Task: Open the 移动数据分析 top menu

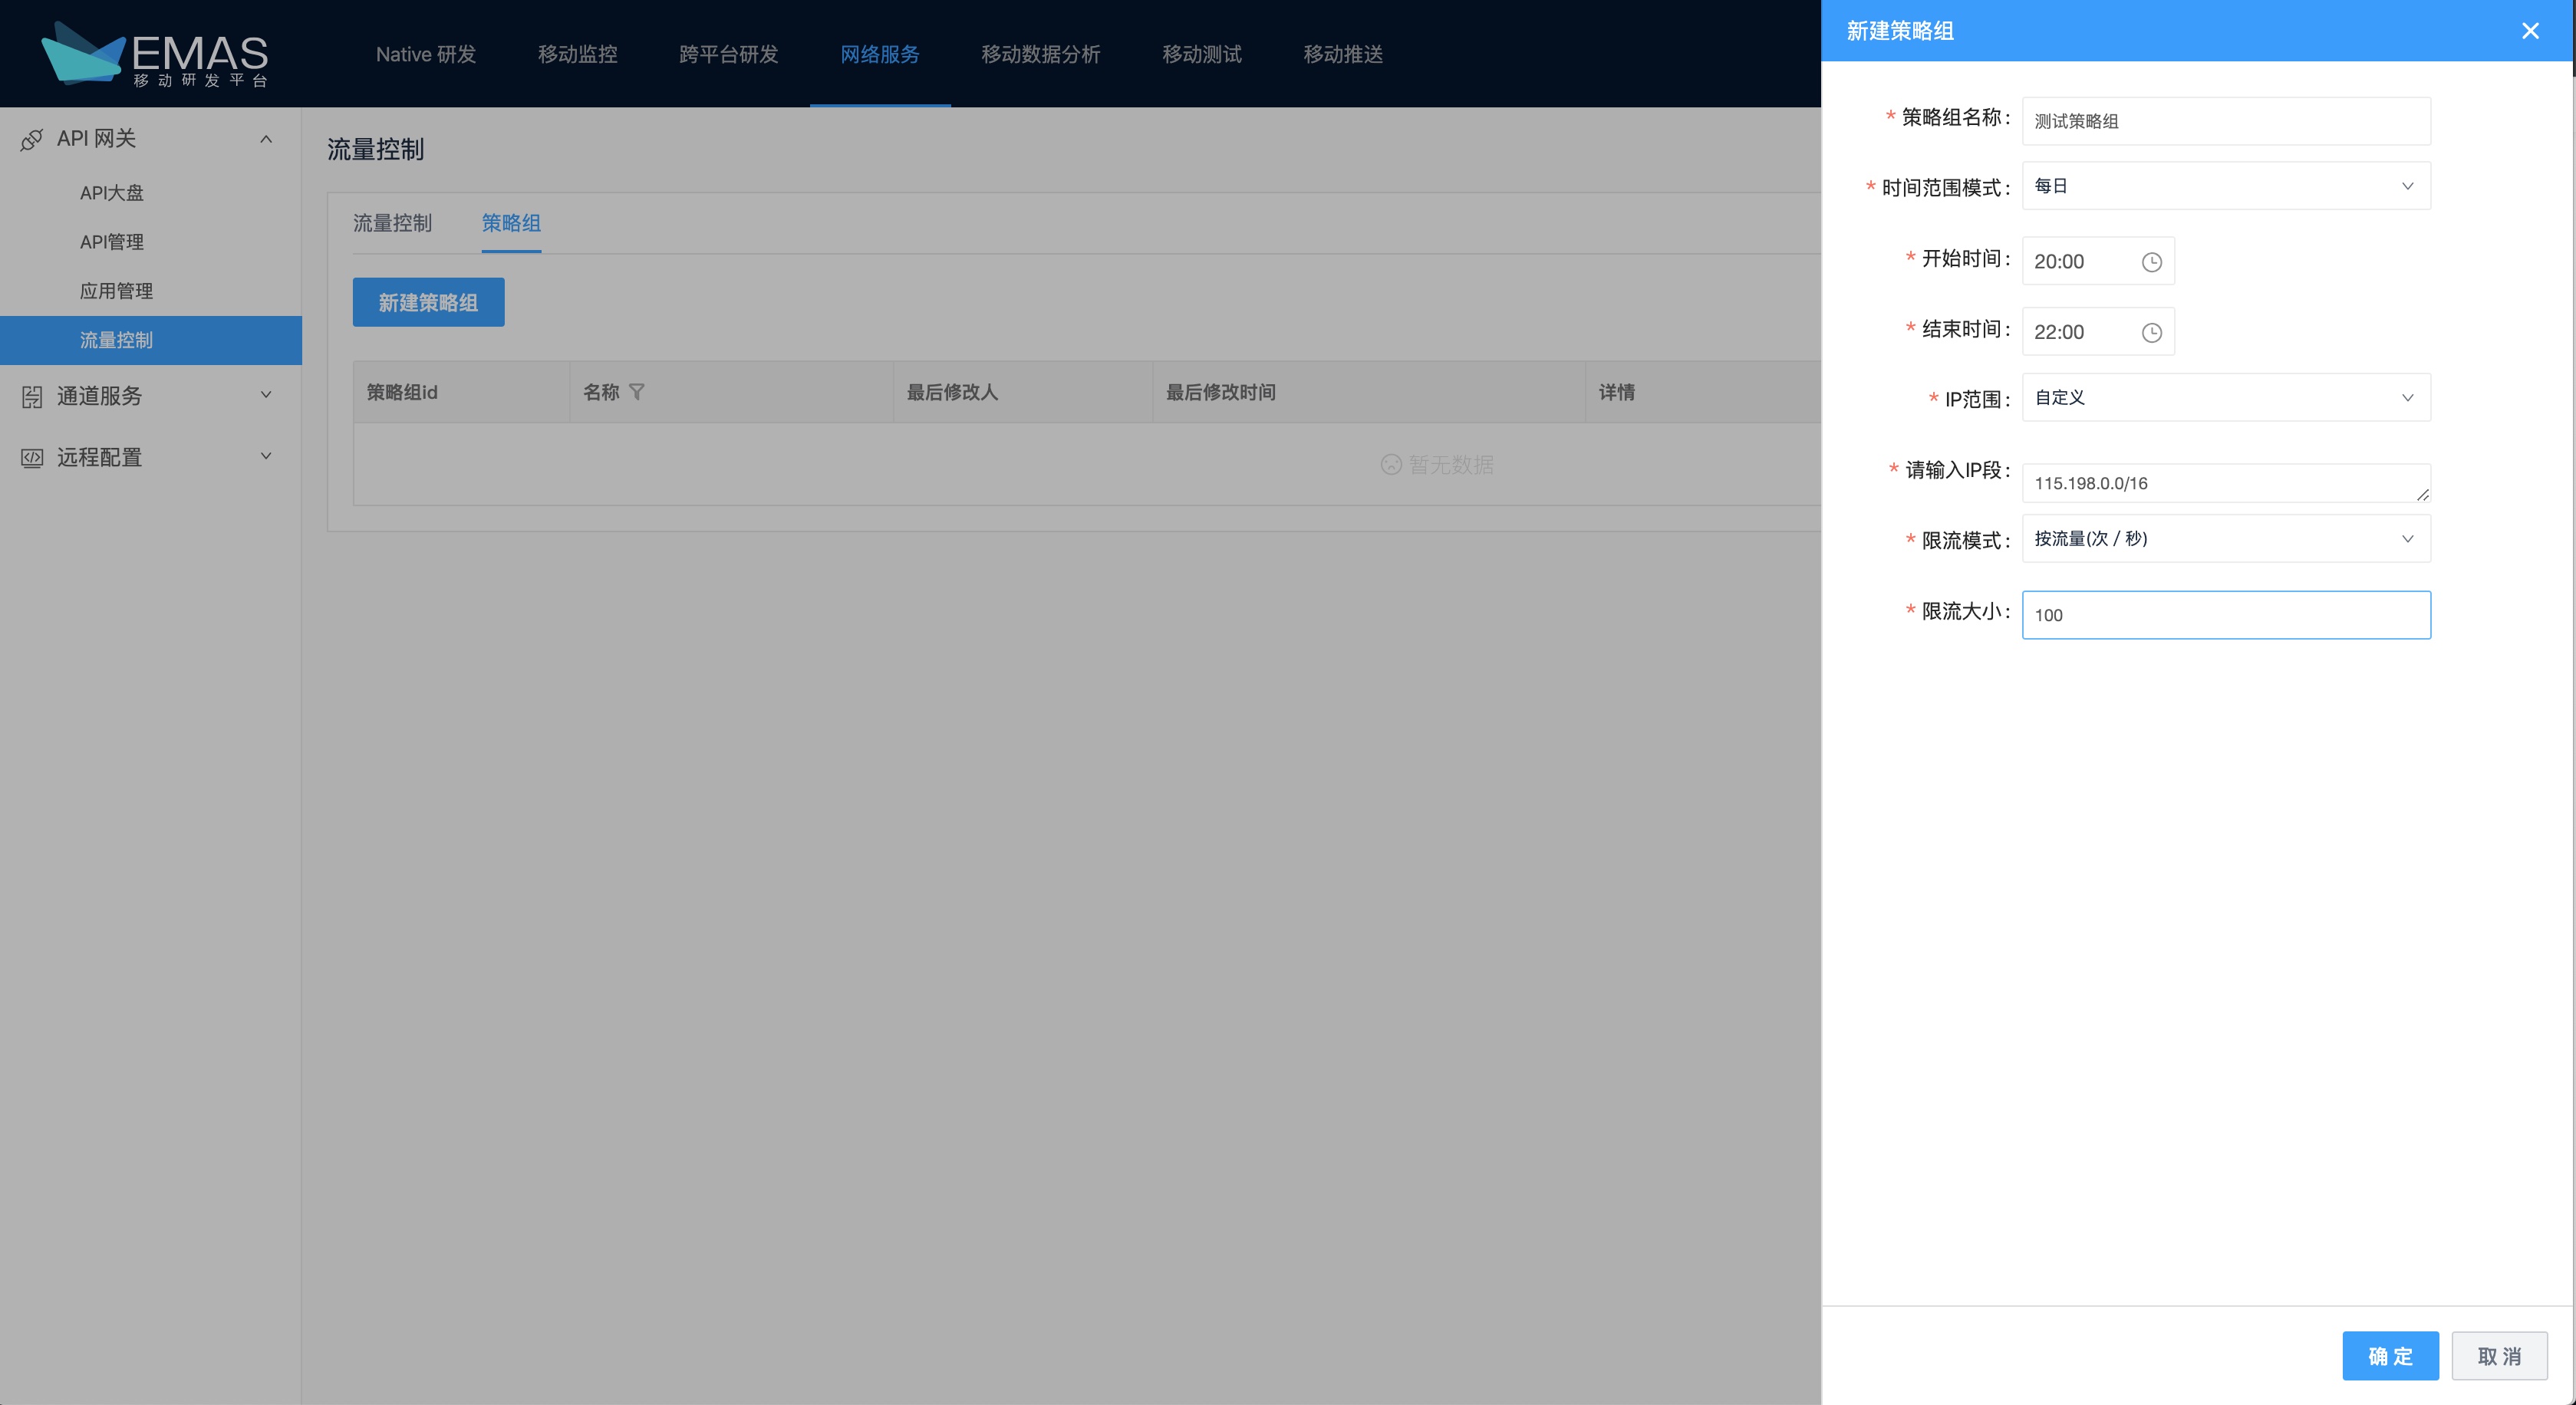Action: pos(1040,54)
